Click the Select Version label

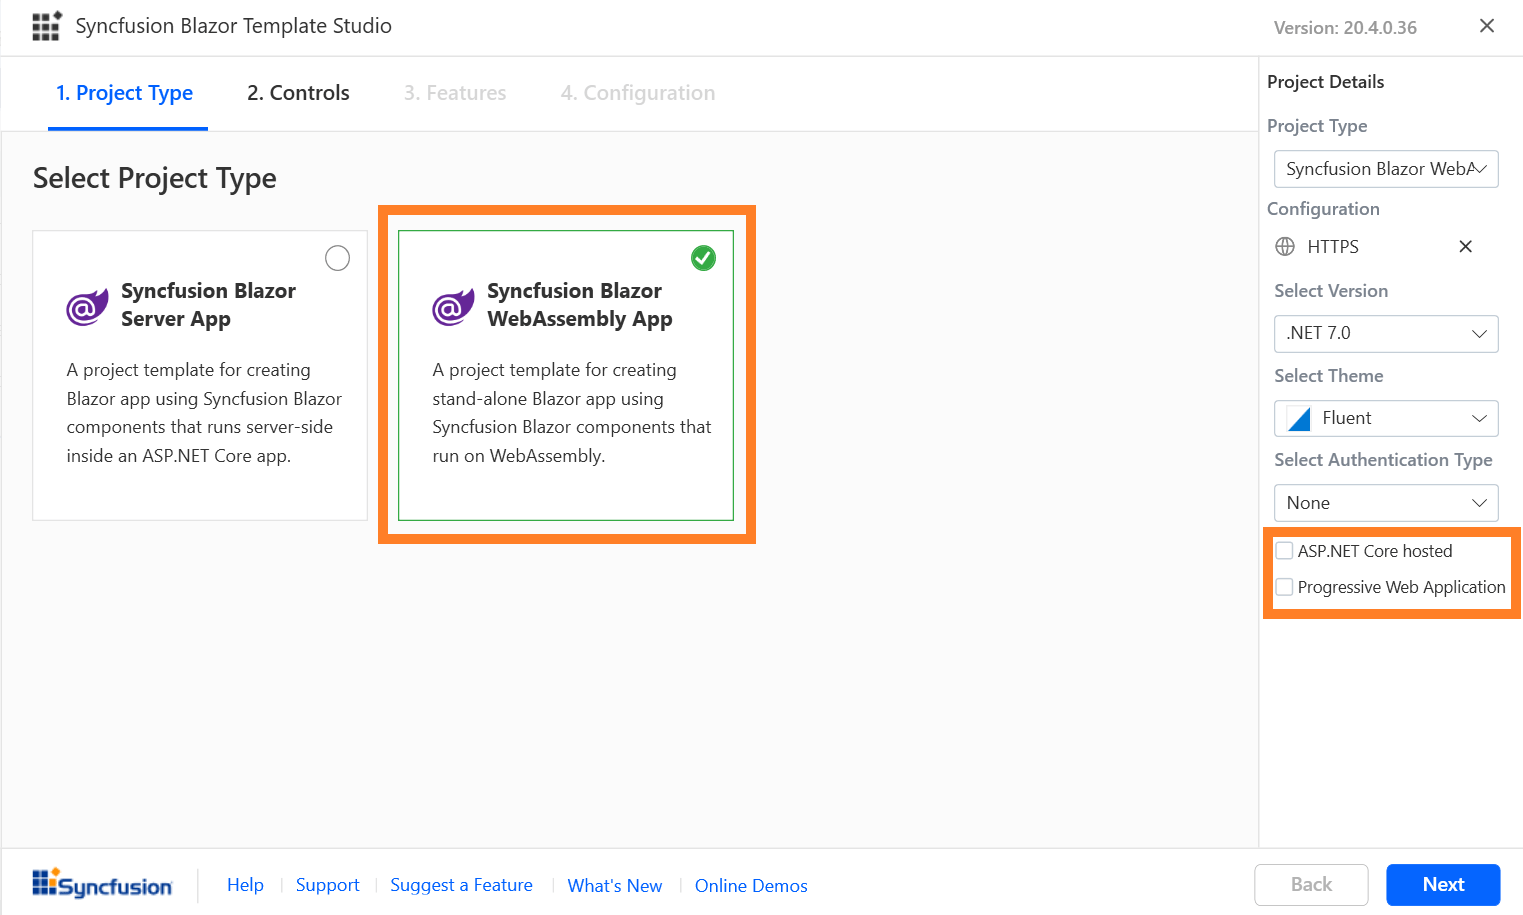[x=1331, y=291]
